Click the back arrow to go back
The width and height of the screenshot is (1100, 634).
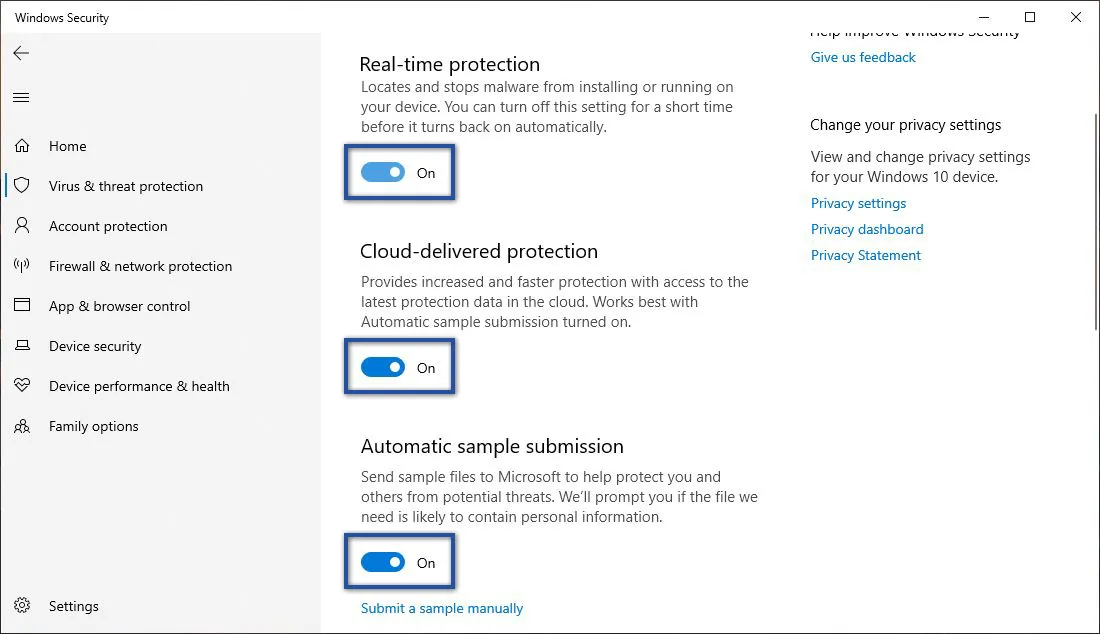pos(21,53)
